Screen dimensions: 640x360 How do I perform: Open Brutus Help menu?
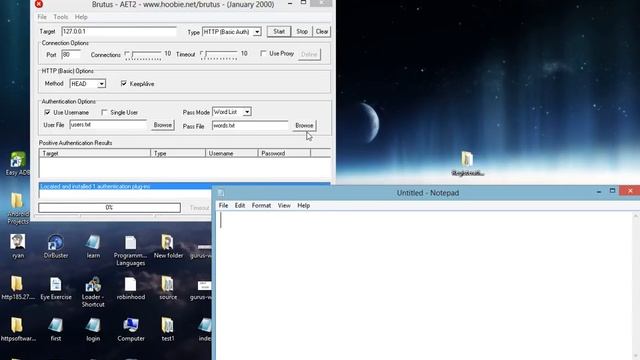pos(81,17)
